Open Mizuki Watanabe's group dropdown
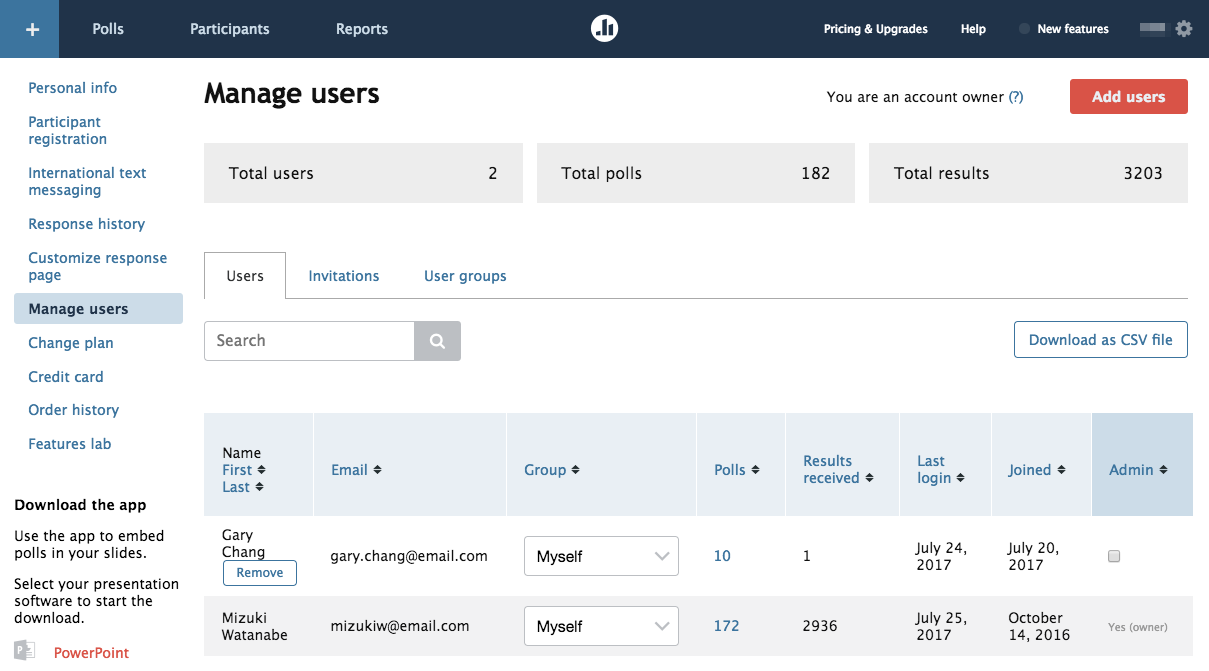The width and height of the screenshot is (1209, 671). (x=601, y=626)
